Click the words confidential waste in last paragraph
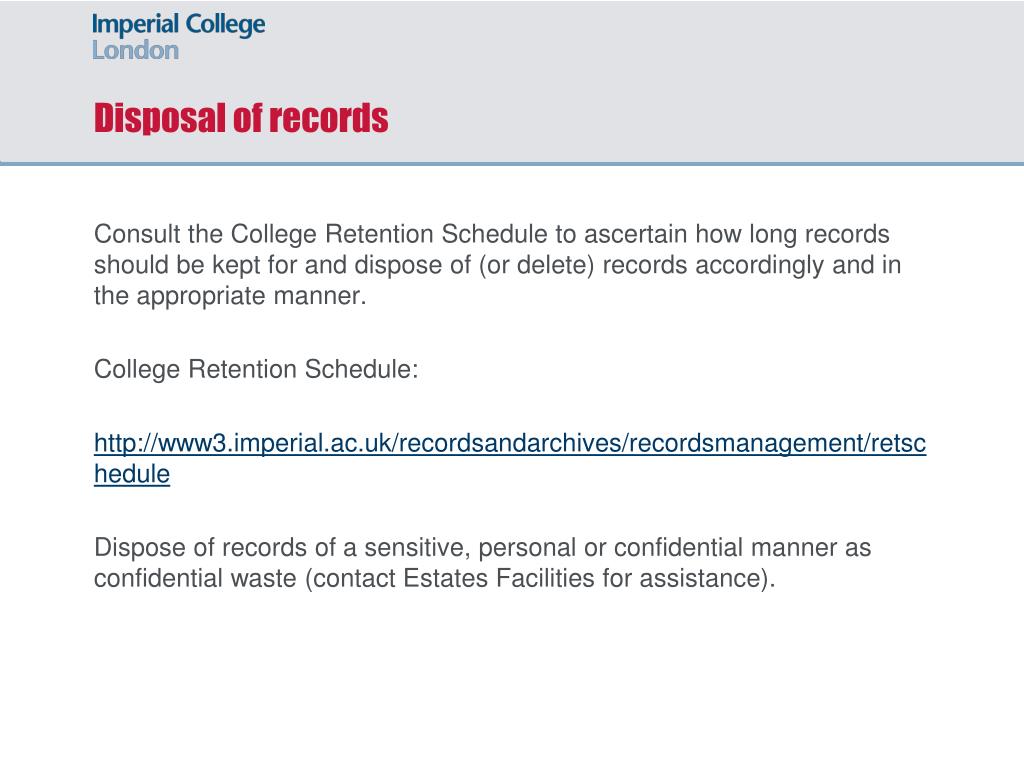1024x768 pixels. point(195,578)
